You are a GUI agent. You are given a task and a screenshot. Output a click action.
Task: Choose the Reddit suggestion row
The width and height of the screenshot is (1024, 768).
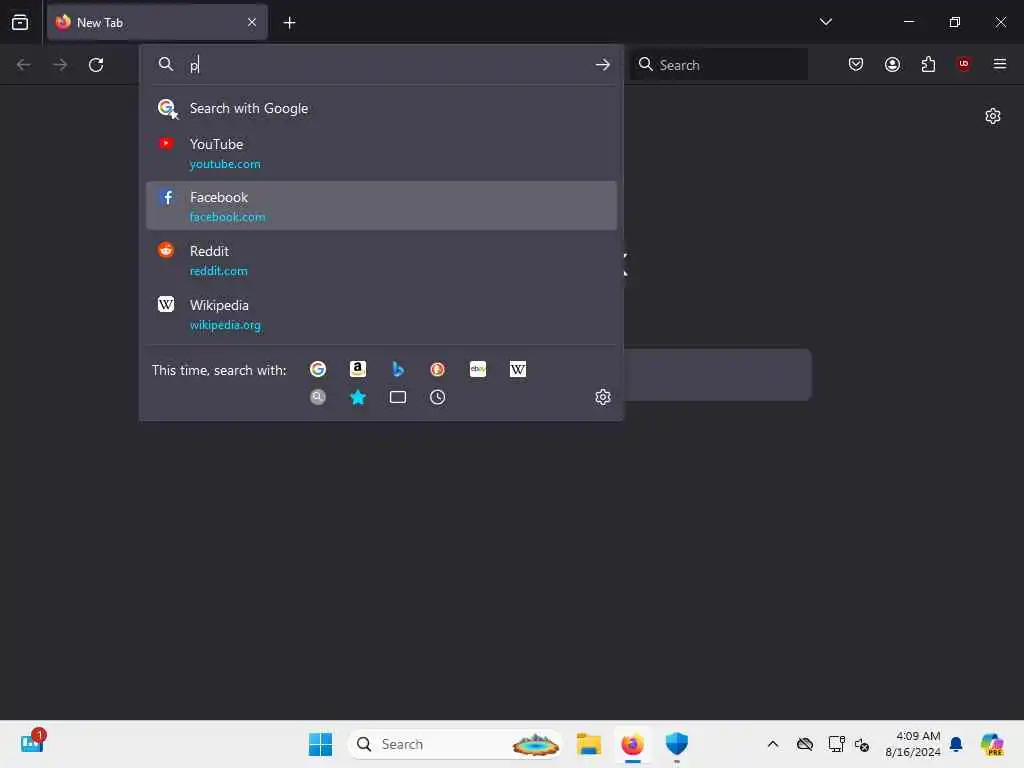(381, 260)
